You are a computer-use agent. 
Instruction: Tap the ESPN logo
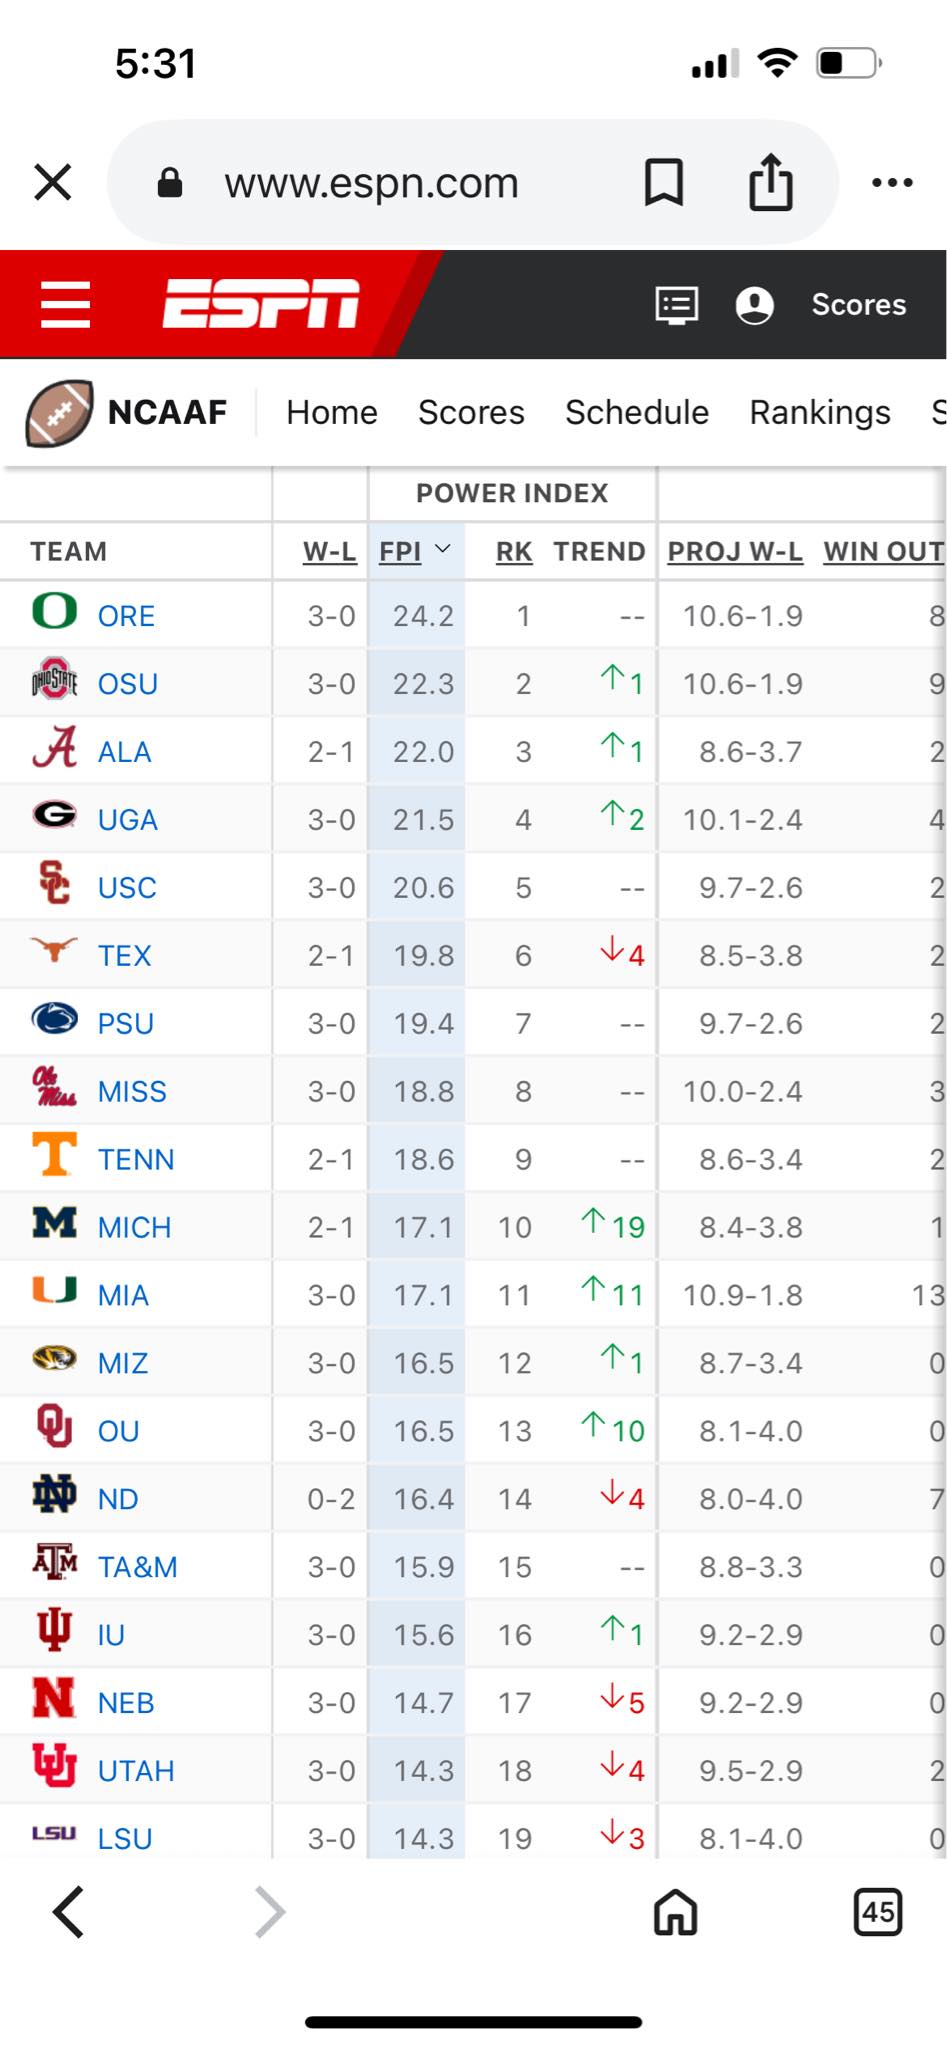coord(261,304)
